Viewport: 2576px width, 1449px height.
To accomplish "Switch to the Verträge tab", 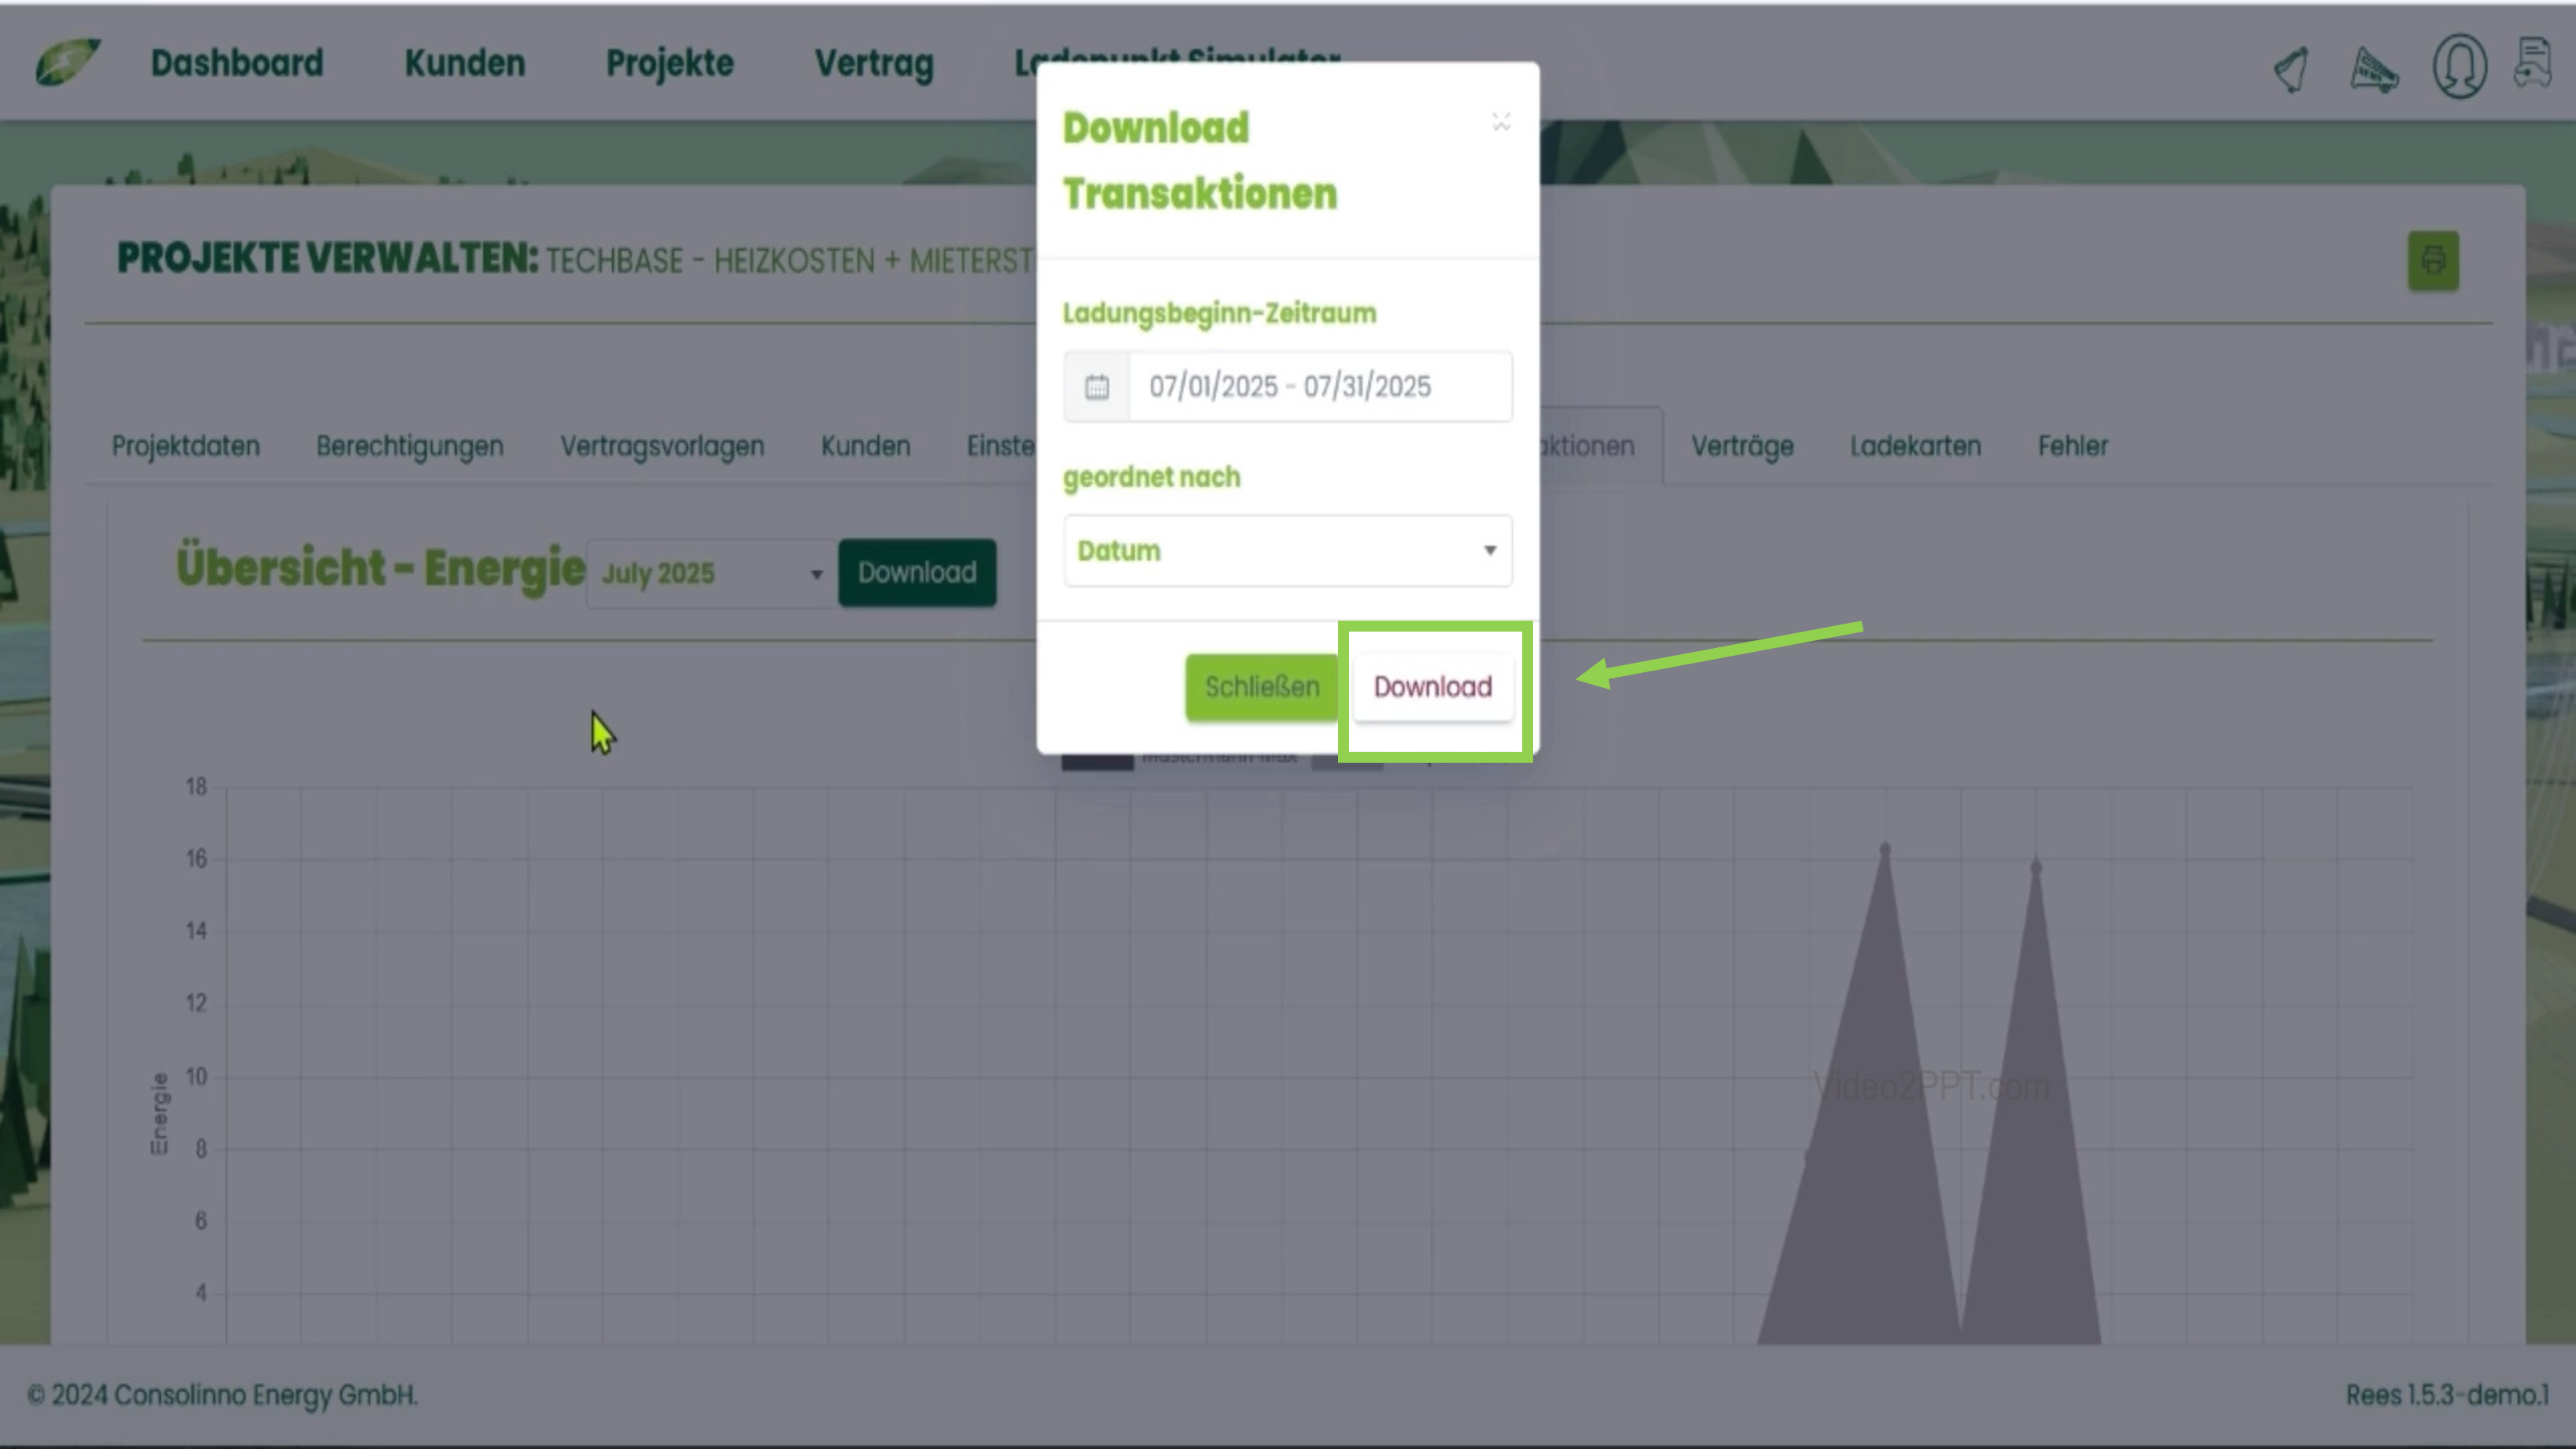I will click(x=1742, y=447).
